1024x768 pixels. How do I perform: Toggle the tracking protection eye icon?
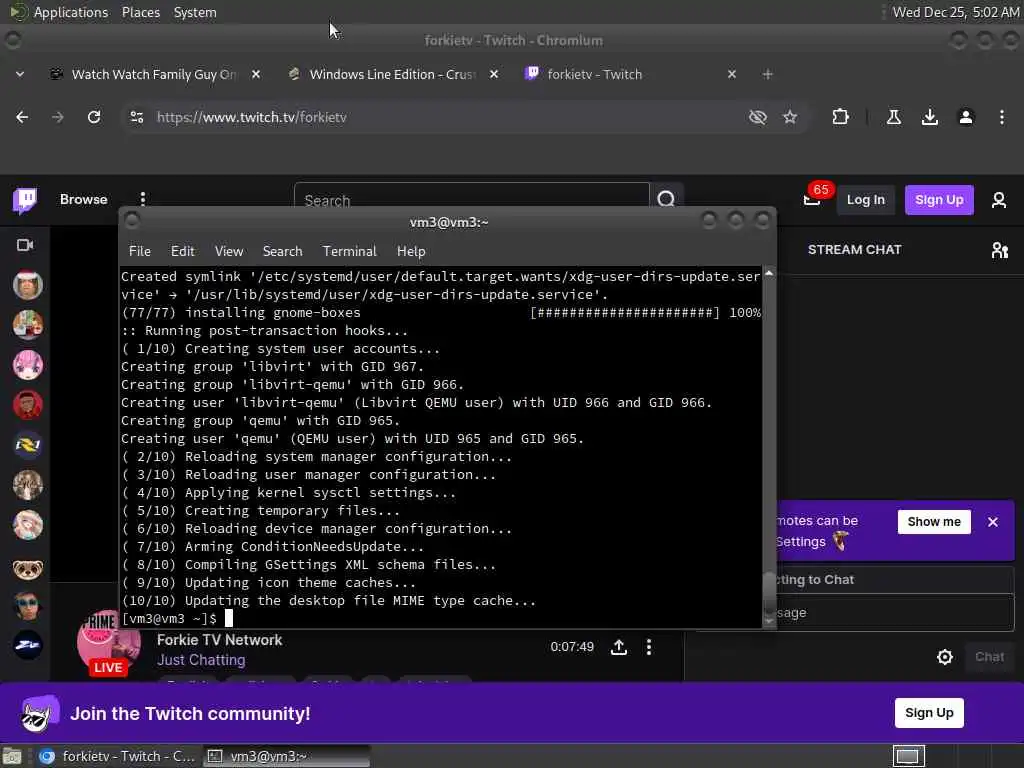(x=758, y=117)
